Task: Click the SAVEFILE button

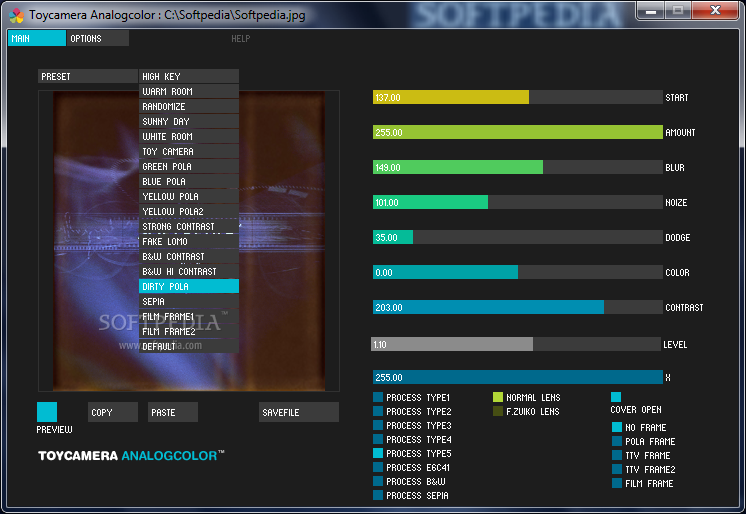Action: (299, 412)
